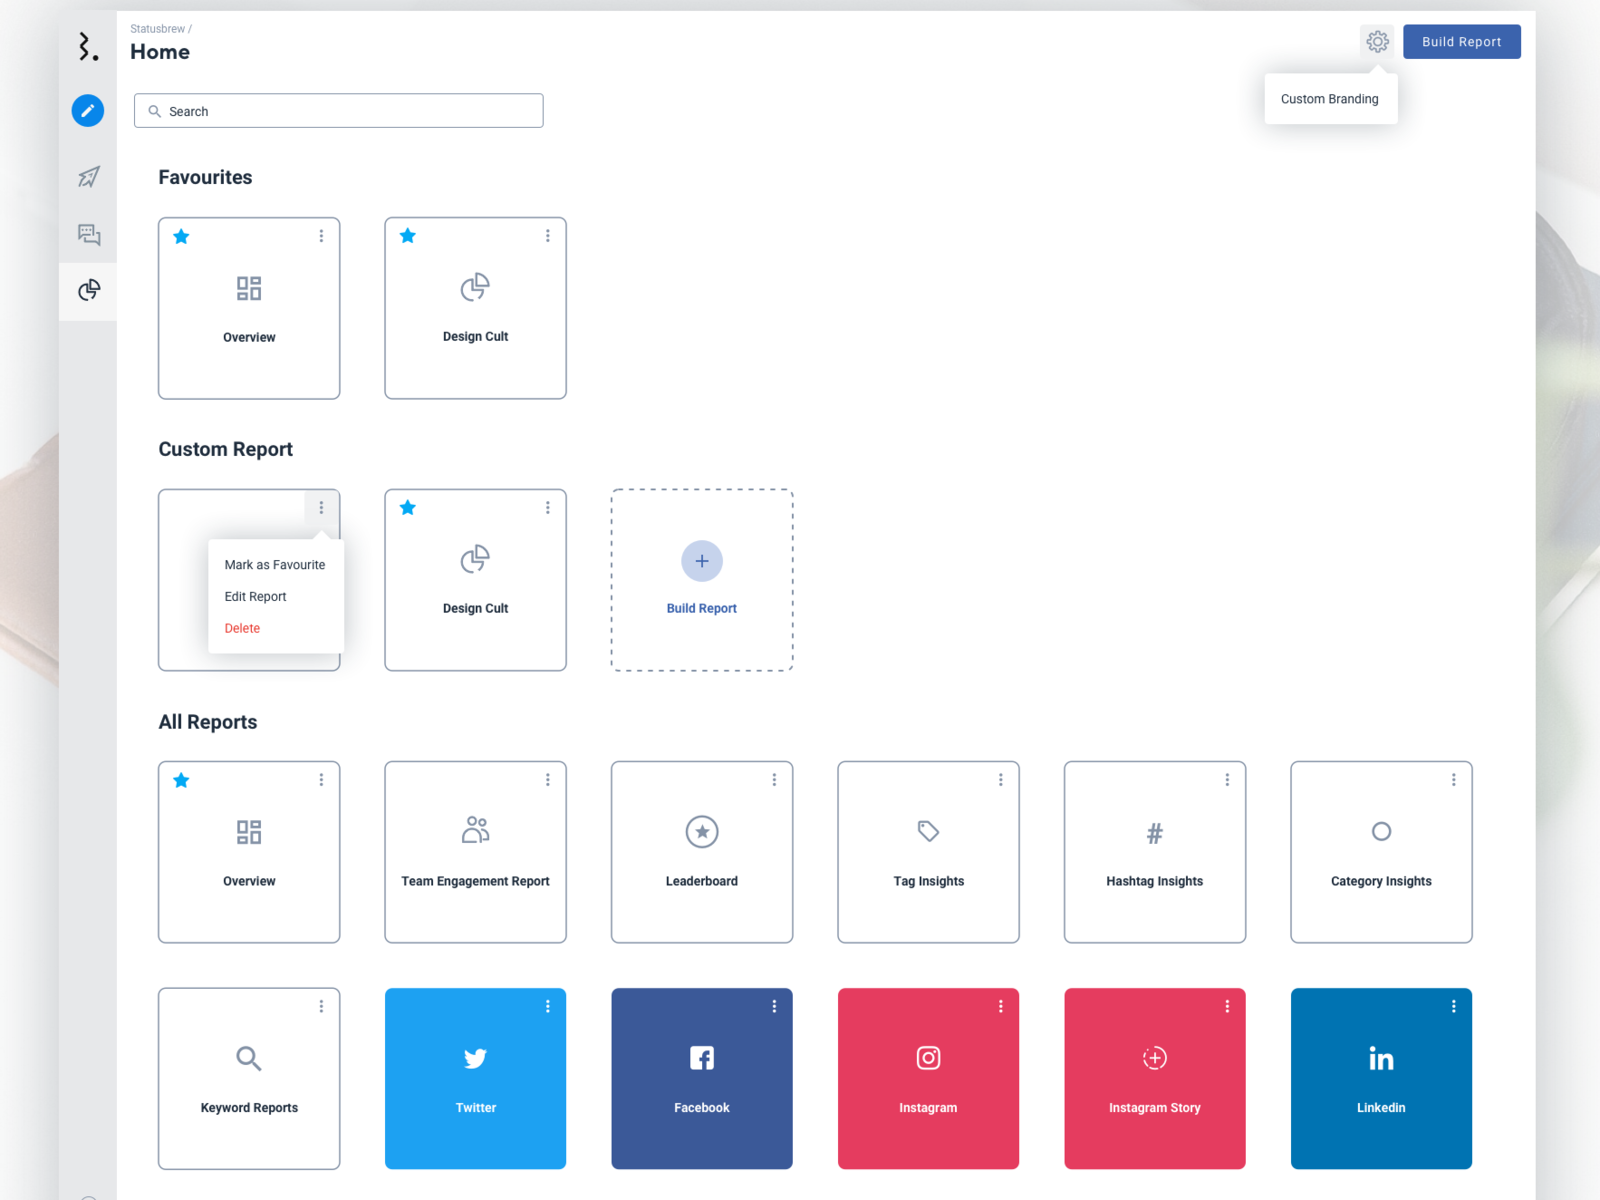Click the Instagram Story report icon

pyautogui.click(x=1154, y=1058)
